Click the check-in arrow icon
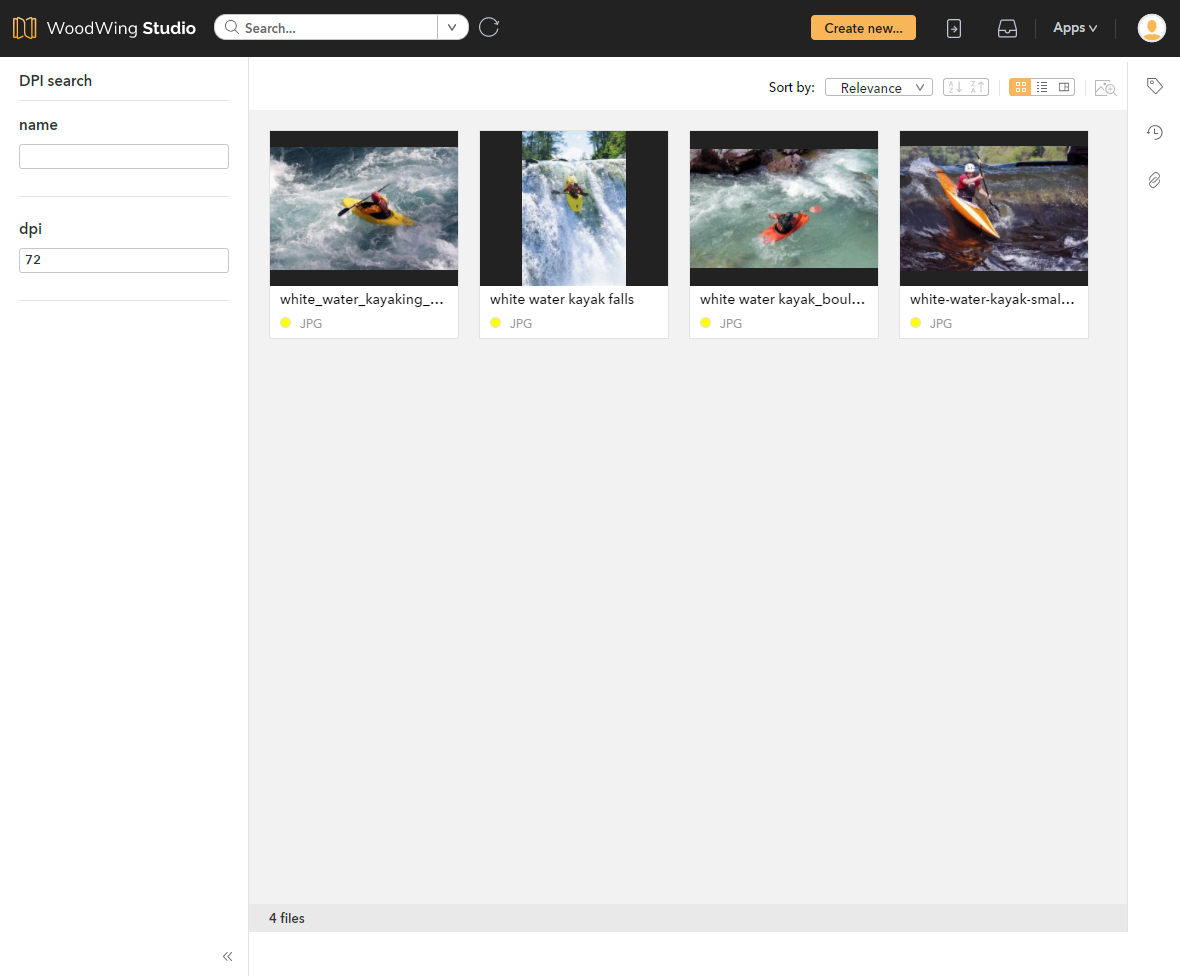 coord(953,28)
